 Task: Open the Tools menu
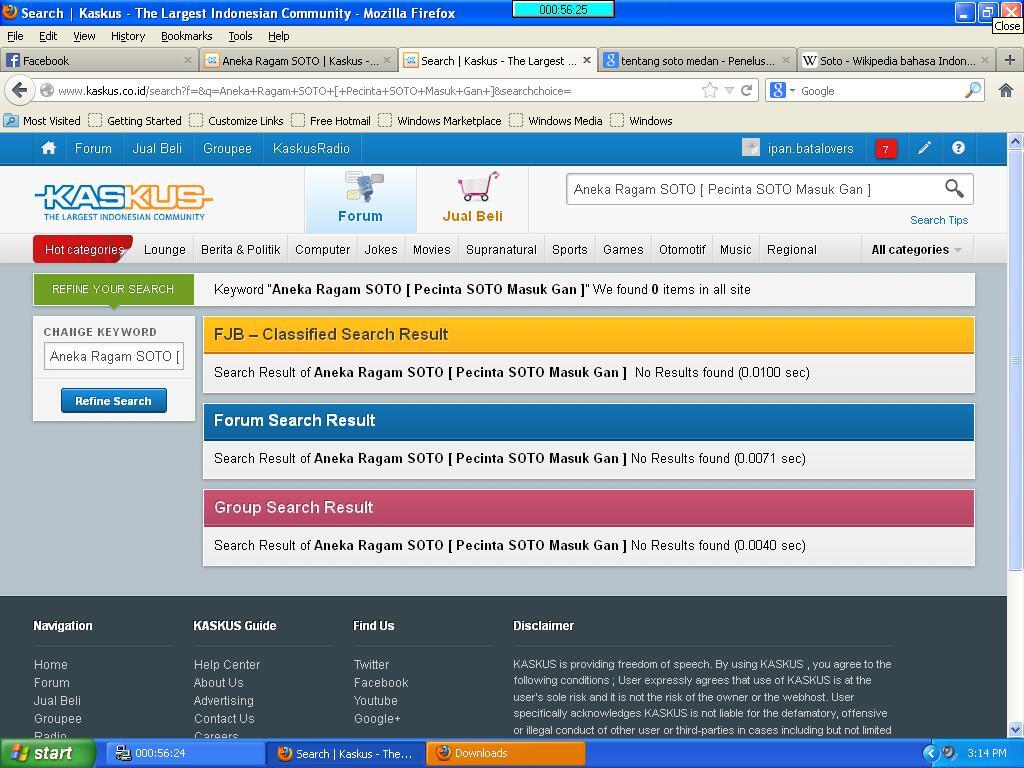tap(240, 36)
